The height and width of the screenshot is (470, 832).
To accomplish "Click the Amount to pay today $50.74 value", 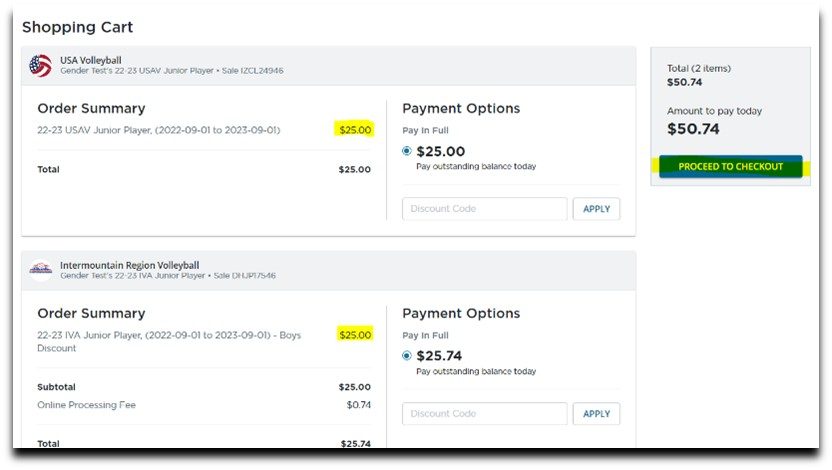I will [x=694, y=128].
